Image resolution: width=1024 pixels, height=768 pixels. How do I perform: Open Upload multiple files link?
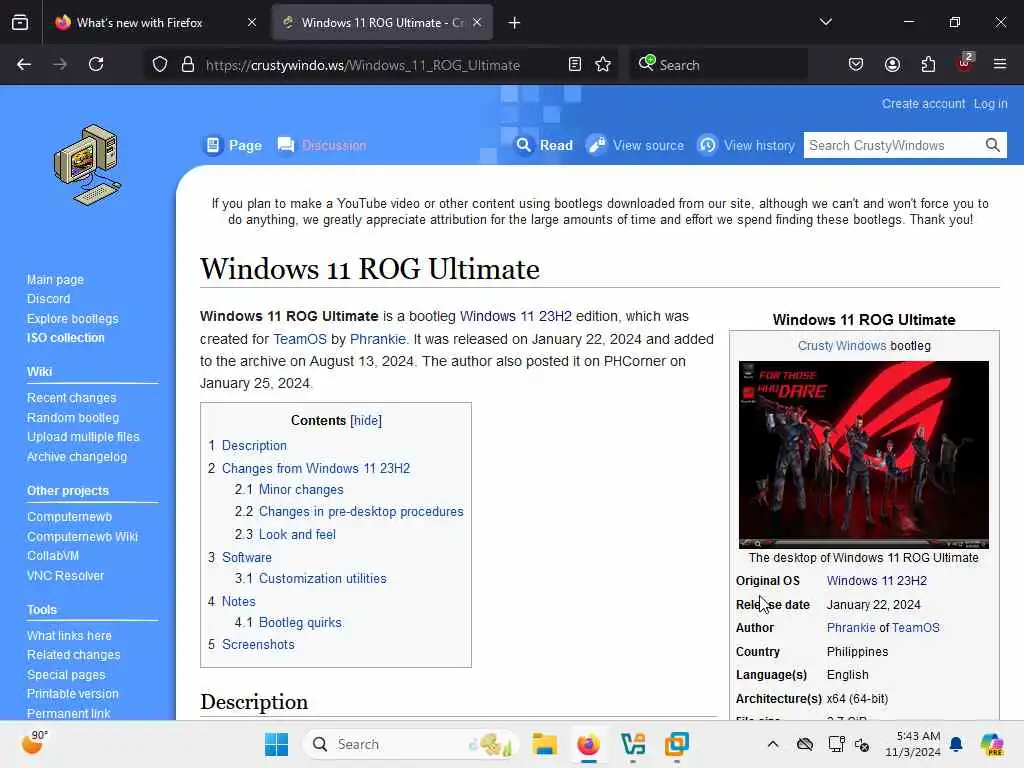(x=83, y=437)
